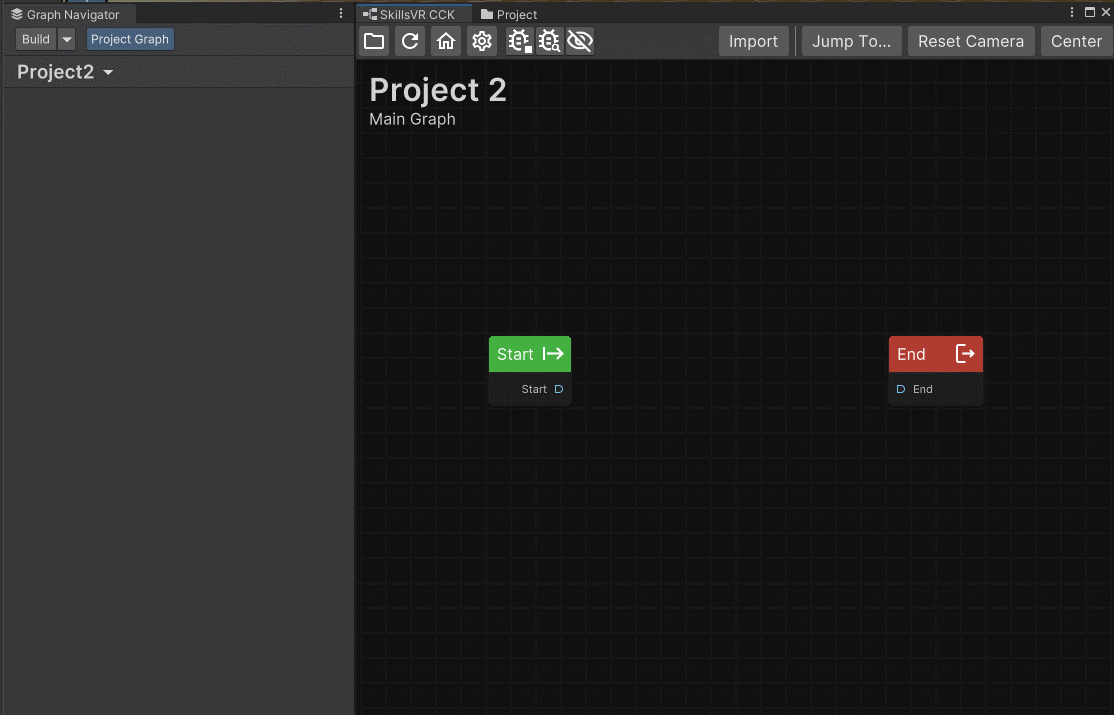The width and height of the screenshot is (1114, 715).
Task: Select the red End node header
Action: (936, 354)
